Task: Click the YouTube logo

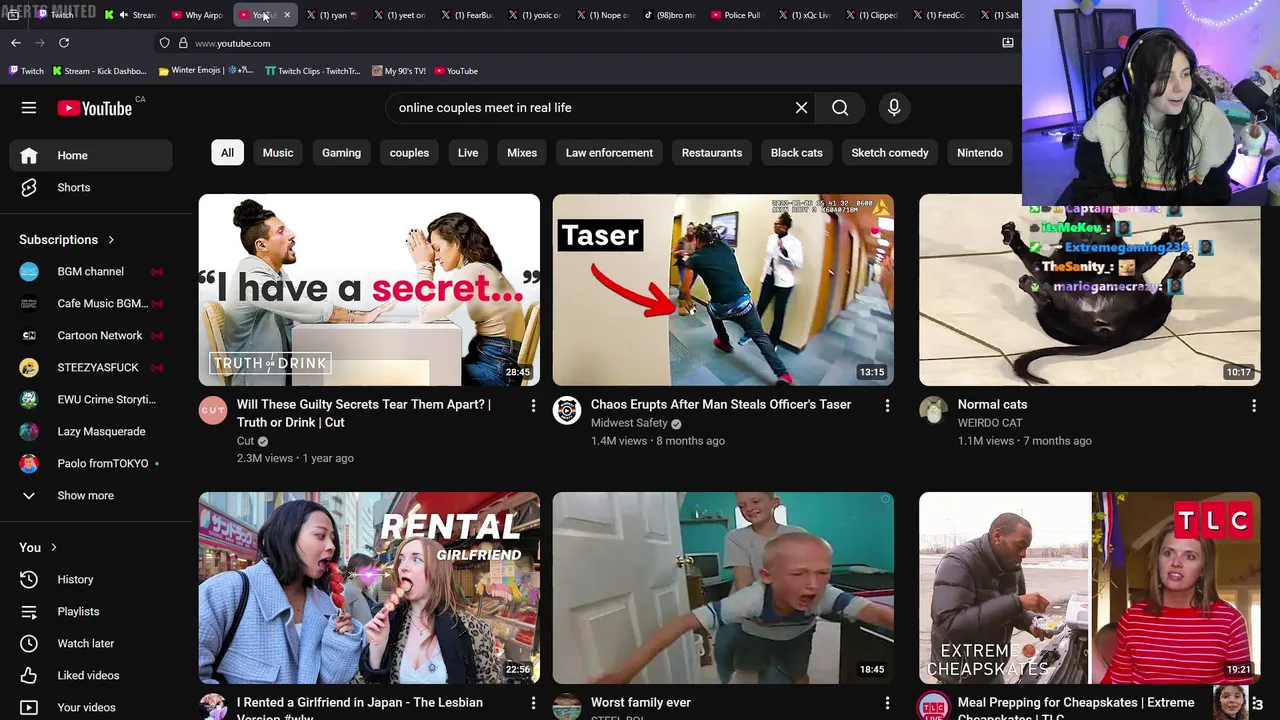Action: [95, 108]
